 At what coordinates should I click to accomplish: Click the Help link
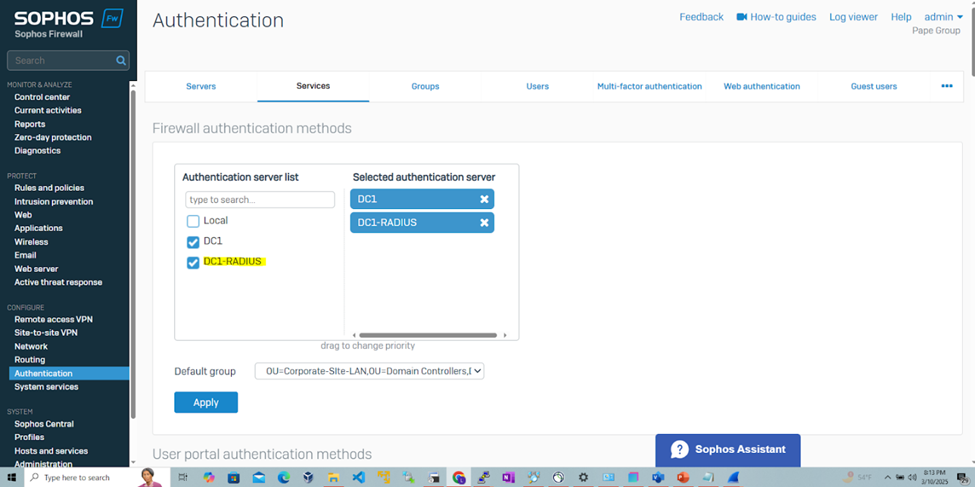[901, 17]
